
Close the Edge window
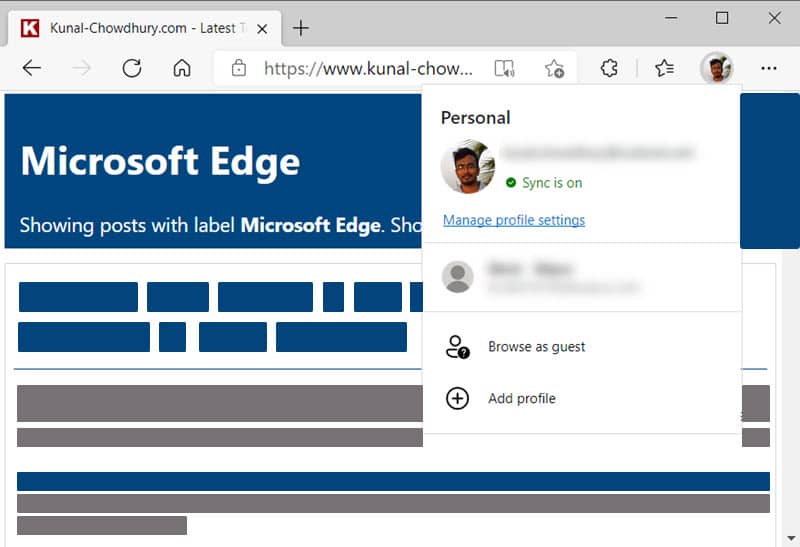click(774, 18)
